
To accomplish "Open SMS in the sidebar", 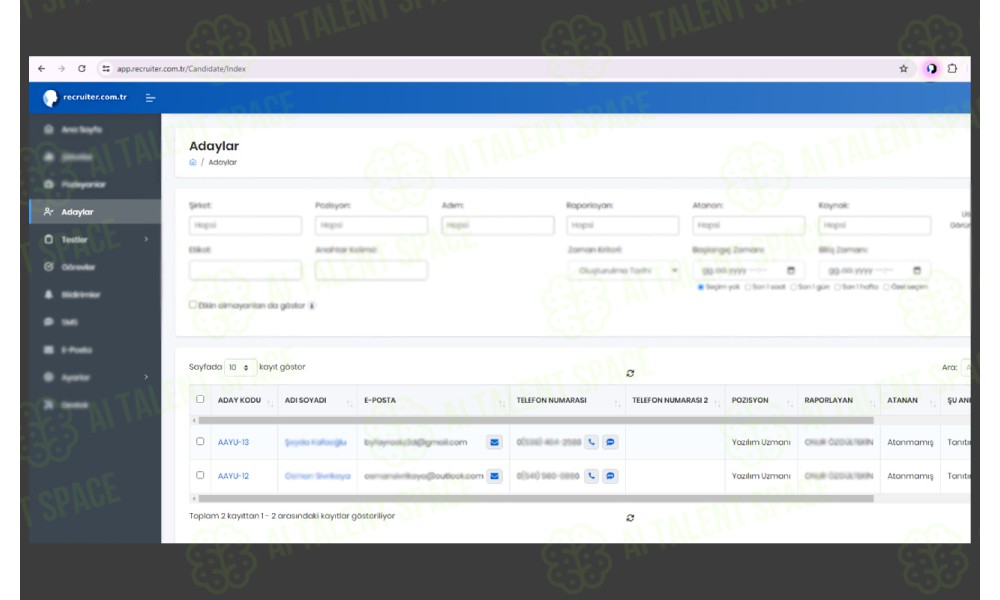I will [x=70, y=322].
